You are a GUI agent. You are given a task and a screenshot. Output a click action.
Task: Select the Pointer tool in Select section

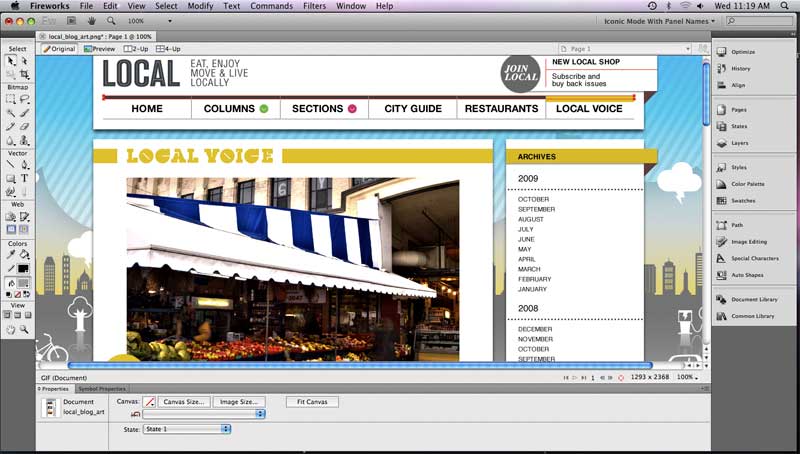tap(11, 61)
